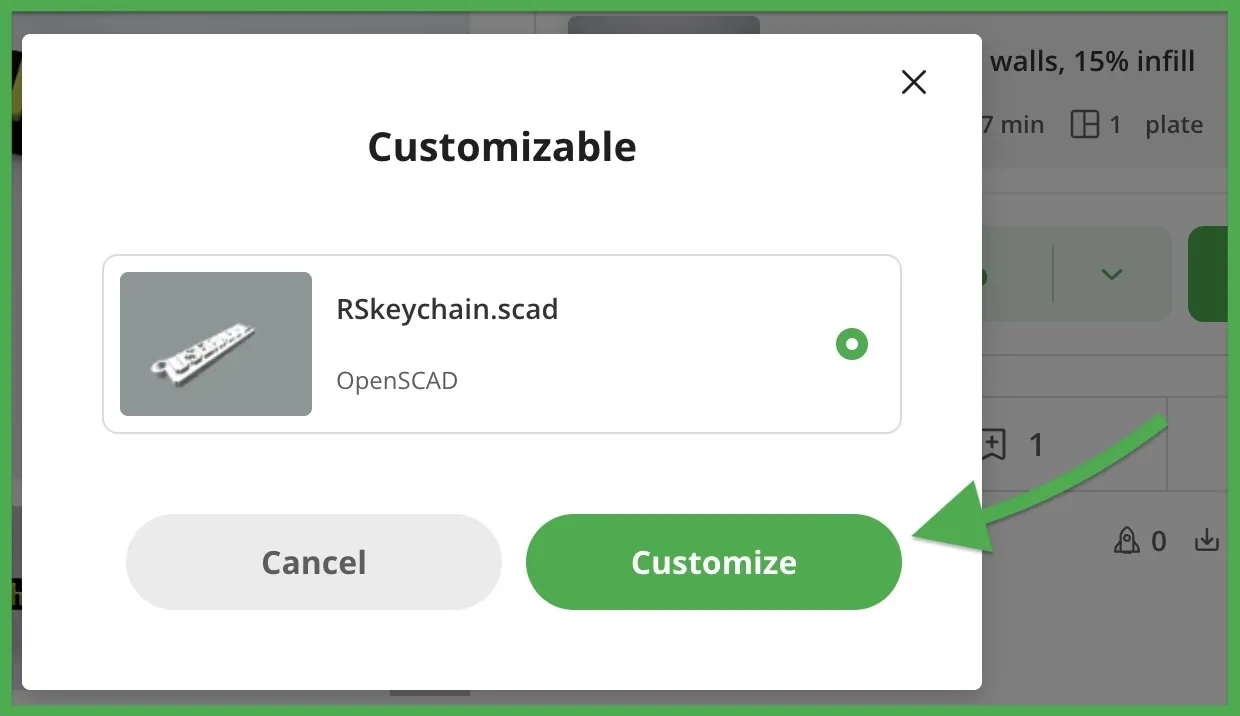Click the OpenSCAD file type label
The width and height of the screenshot is (1240, 716).
click(397, 380)
